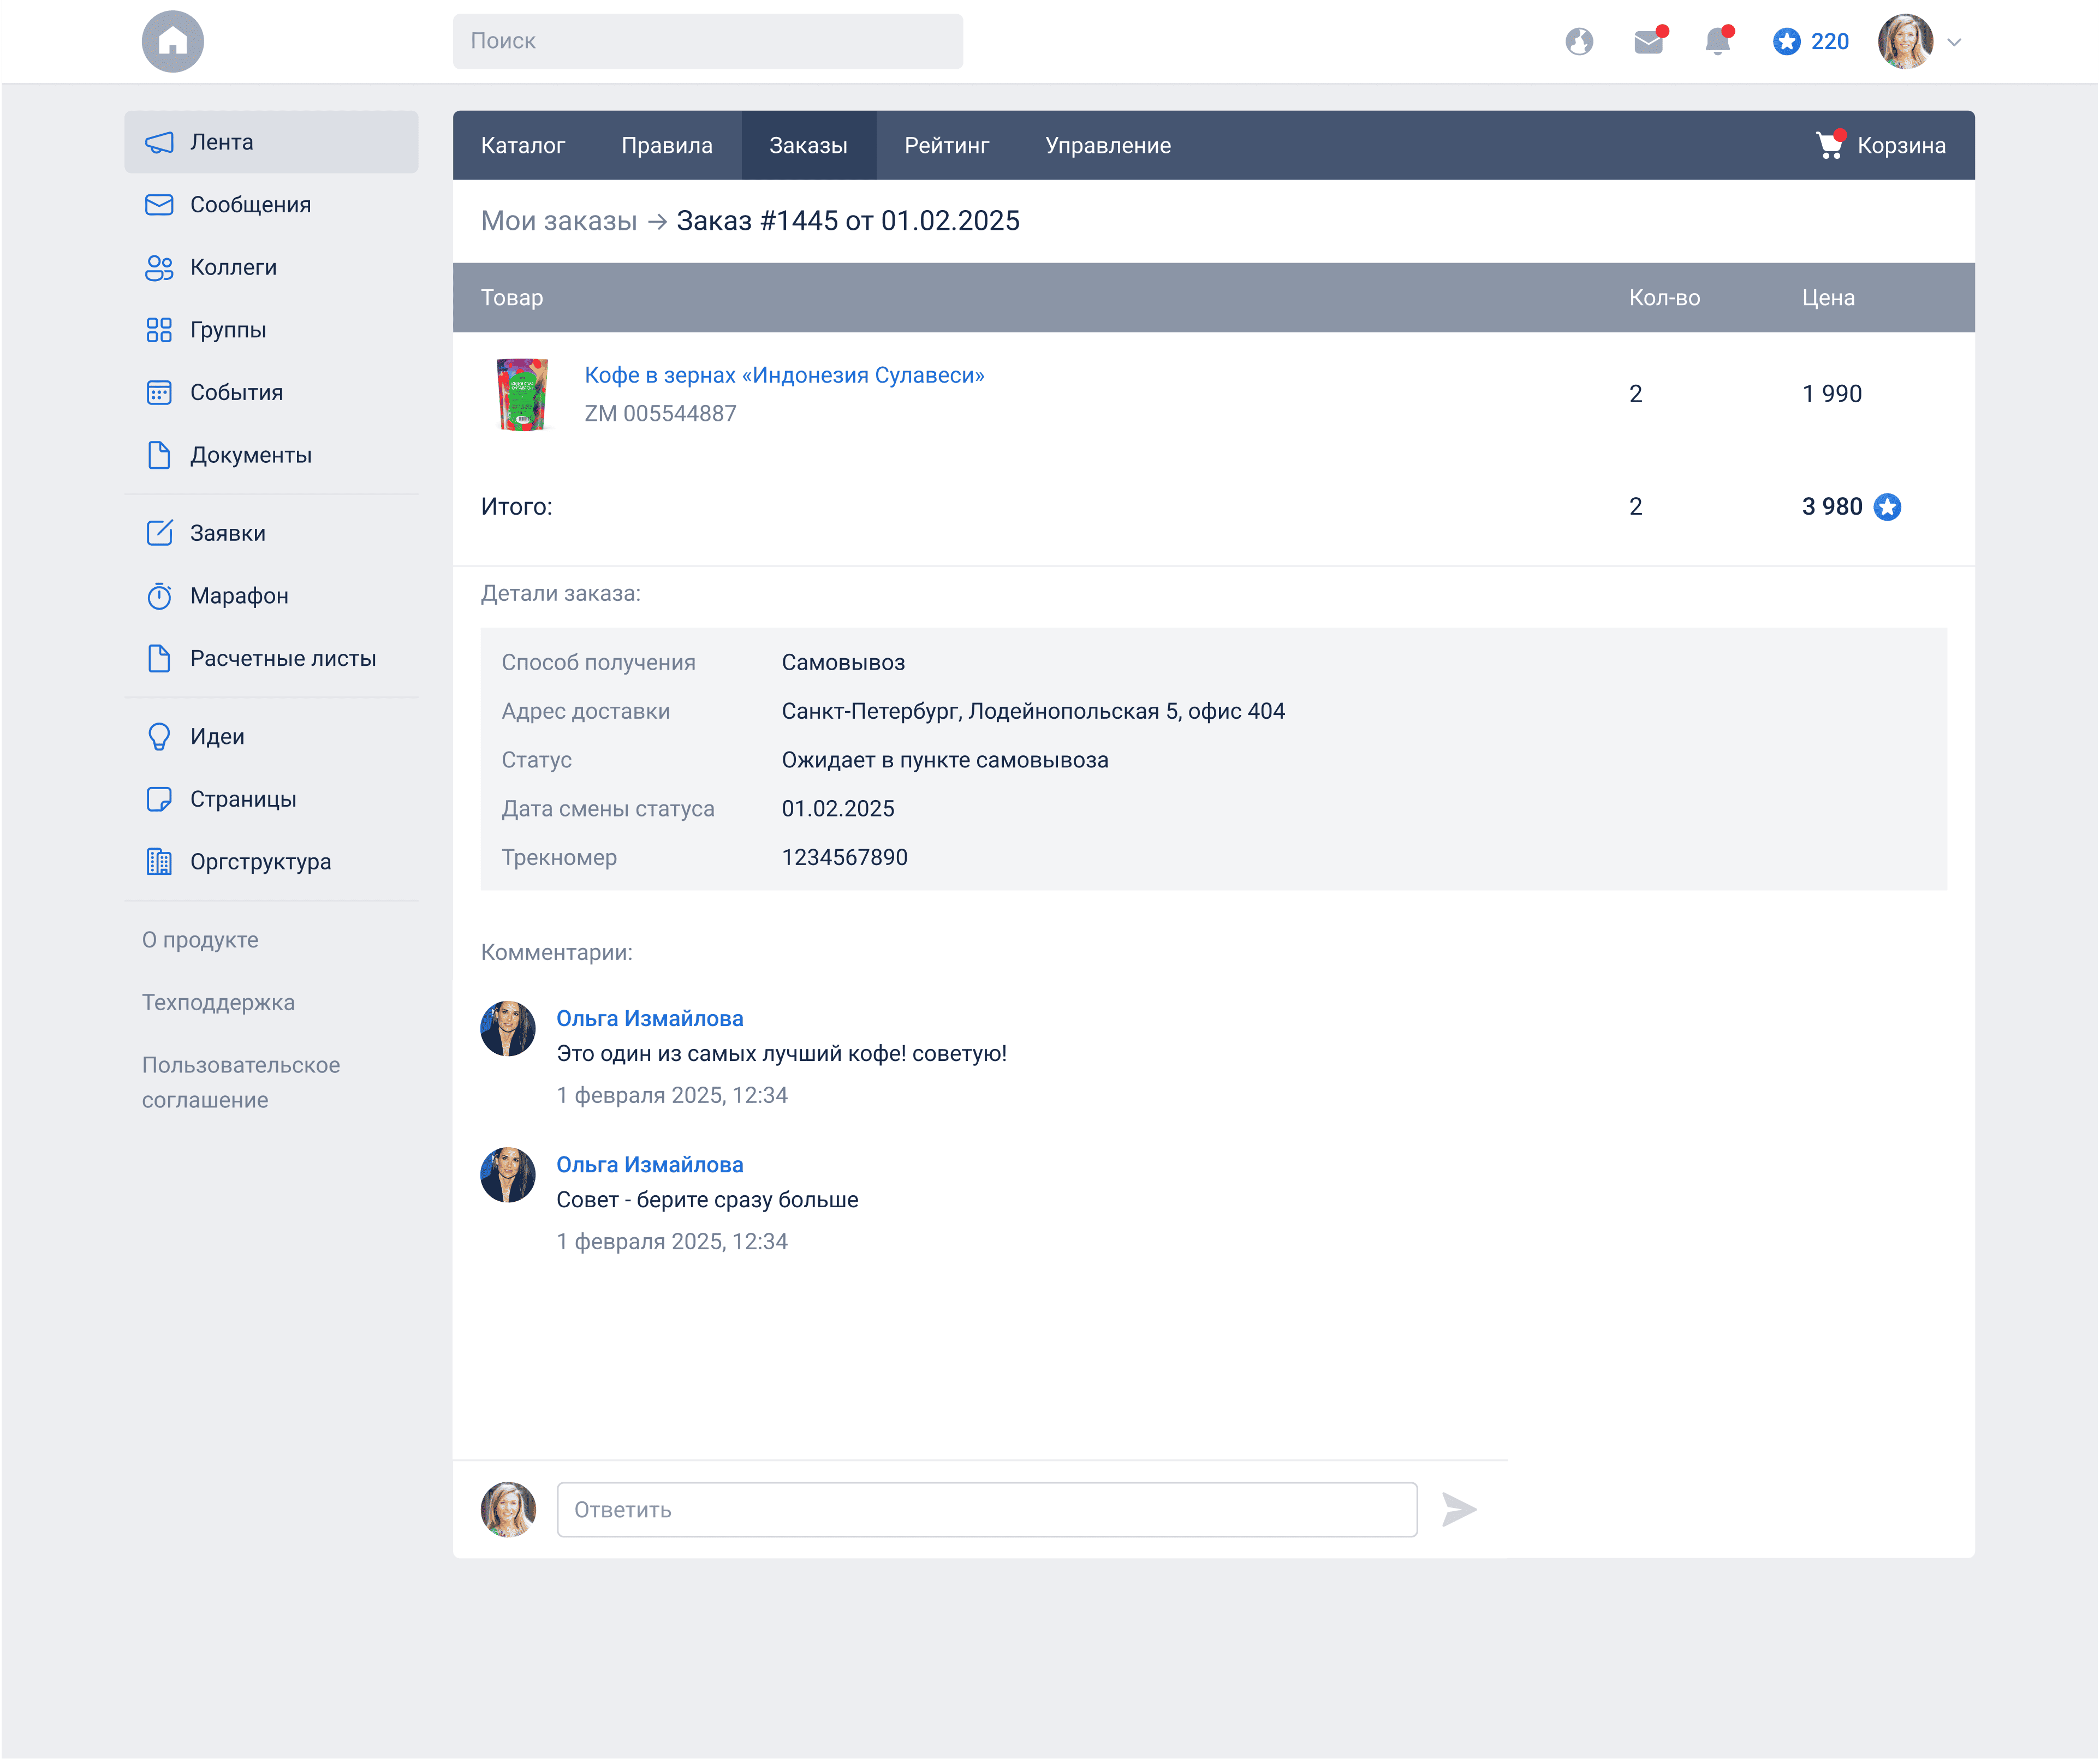This screenshot has height=1759, width=2100.
Task: Click the star points balance 220
Action: pos(1811,41)
